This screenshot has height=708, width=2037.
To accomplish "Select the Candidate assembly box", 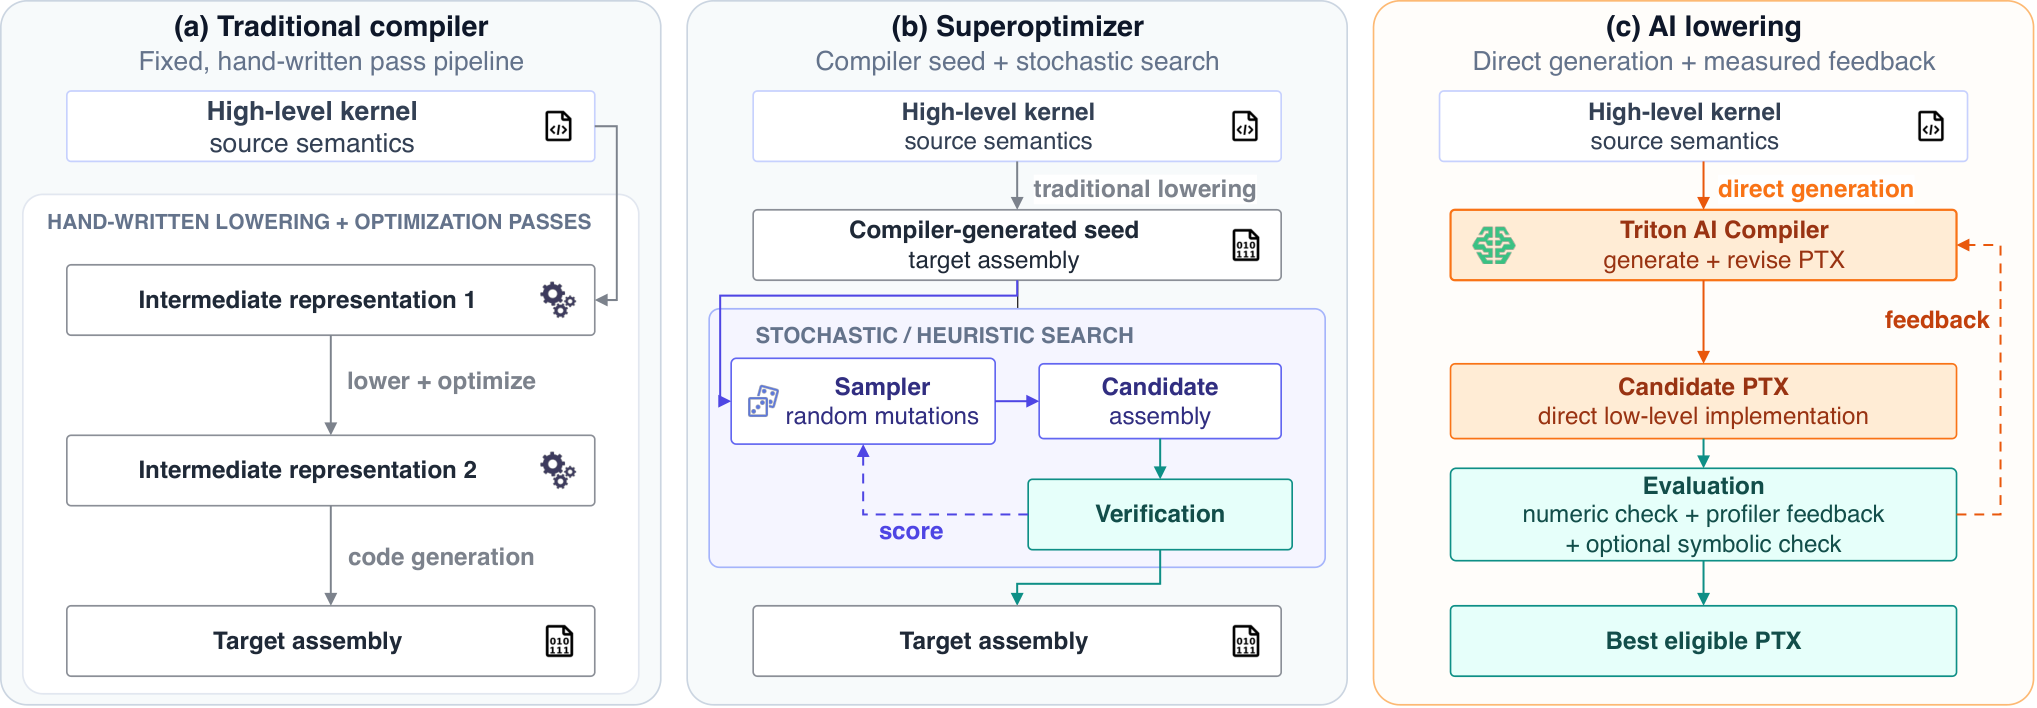I will coord(1160,401).
